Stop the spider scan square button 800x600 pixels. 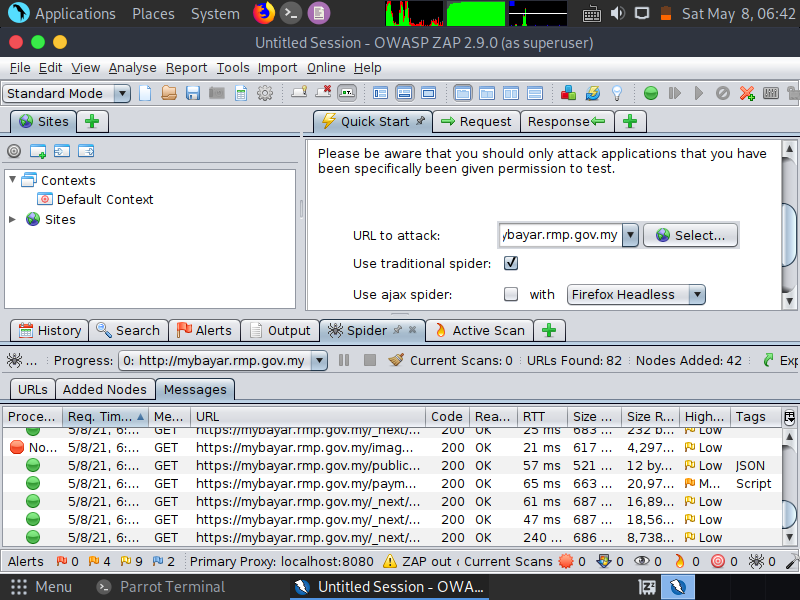coord(370,360)
